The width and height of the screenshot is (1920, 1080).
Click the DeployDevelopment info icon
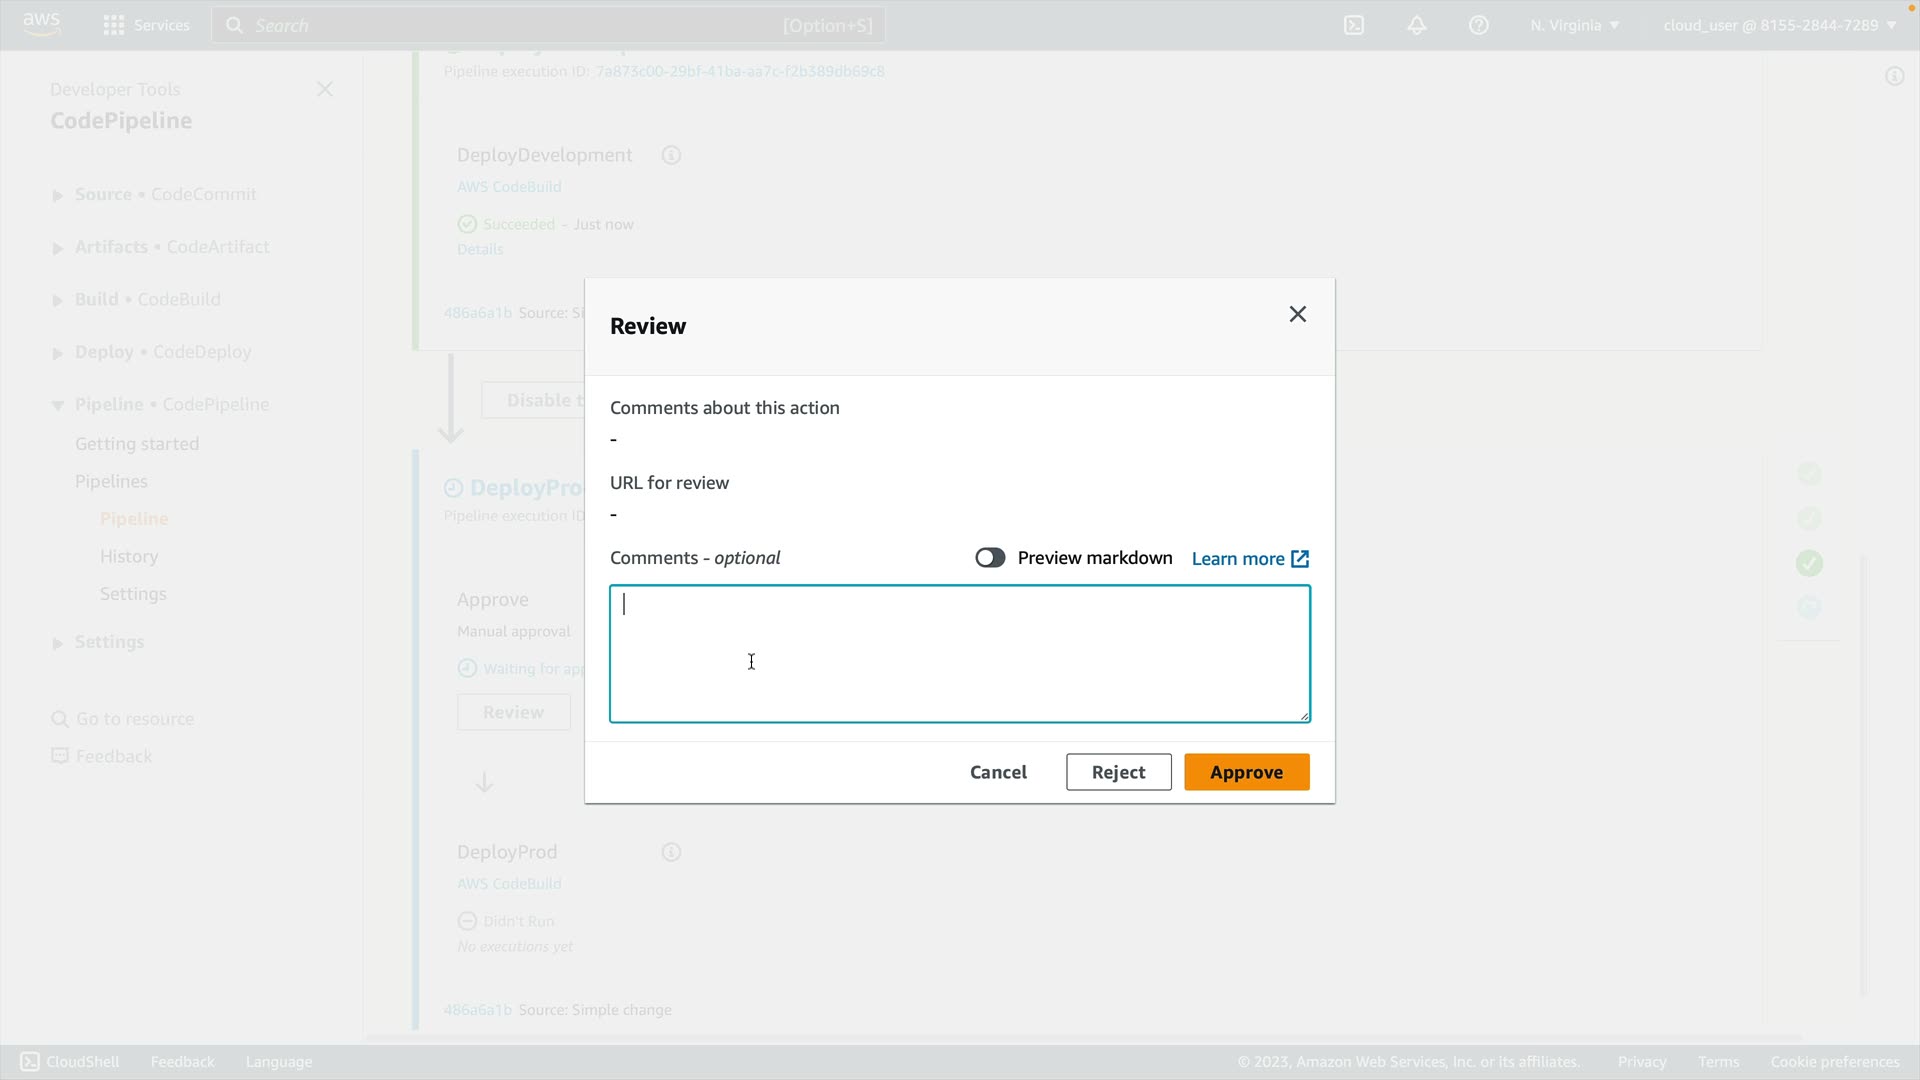[x=671, y=155]
